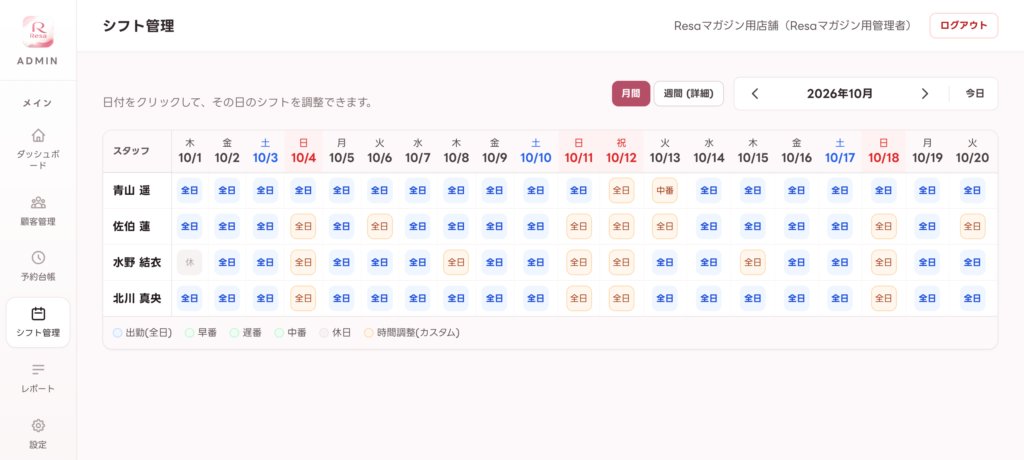Viewport: 1024px width, 460px height.
Task: Click the Resa logo icon
Action: pyautogui.click(x=38, y=31)
